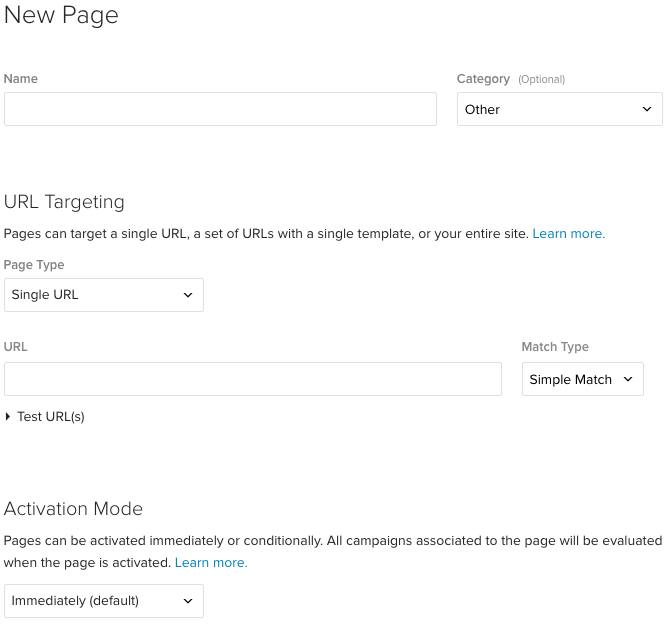This screenshot has height=624, width=668.
Task: Focus the URL input field
Action: (x=252, y=379)
